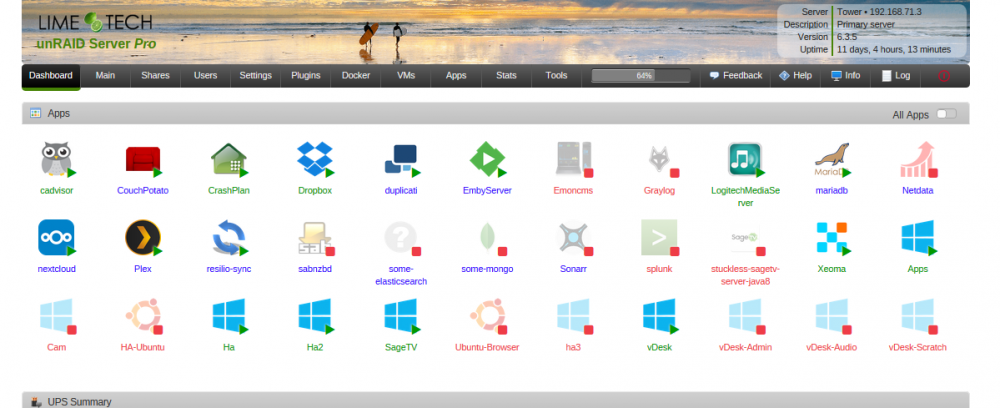Open the EmbyServer green icon

tap(487, 159)
